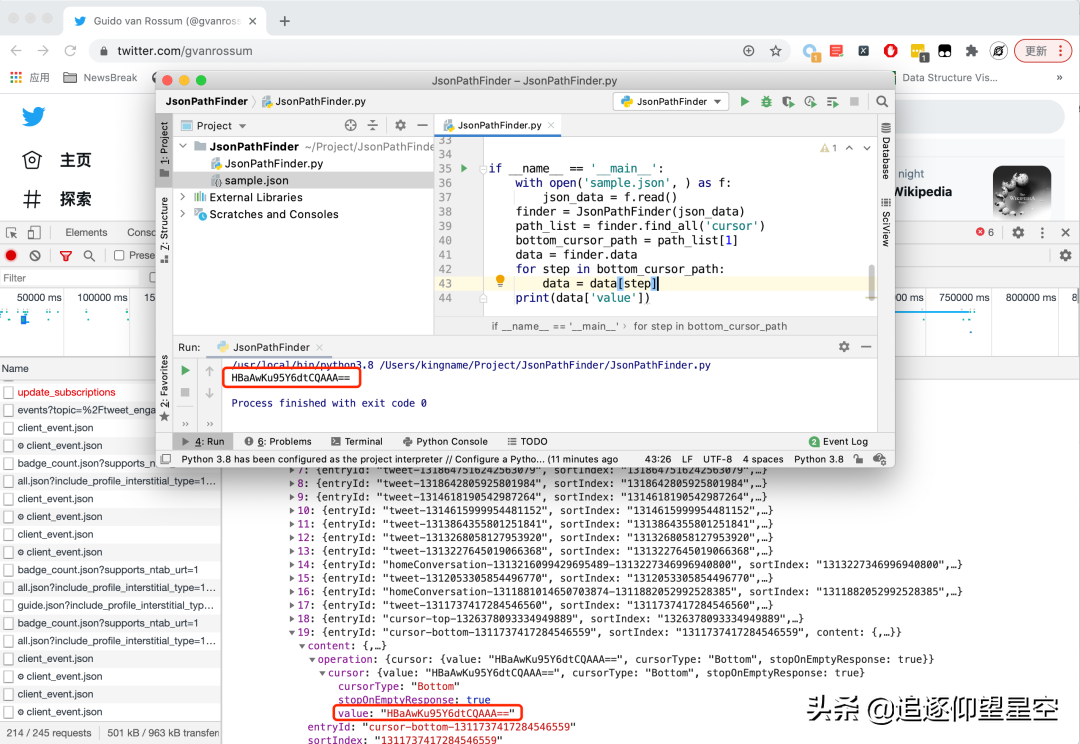This screenshot has width=1080, height=744.
Task: Open the Terminal tool tab
Action: (x=356, y=442)
